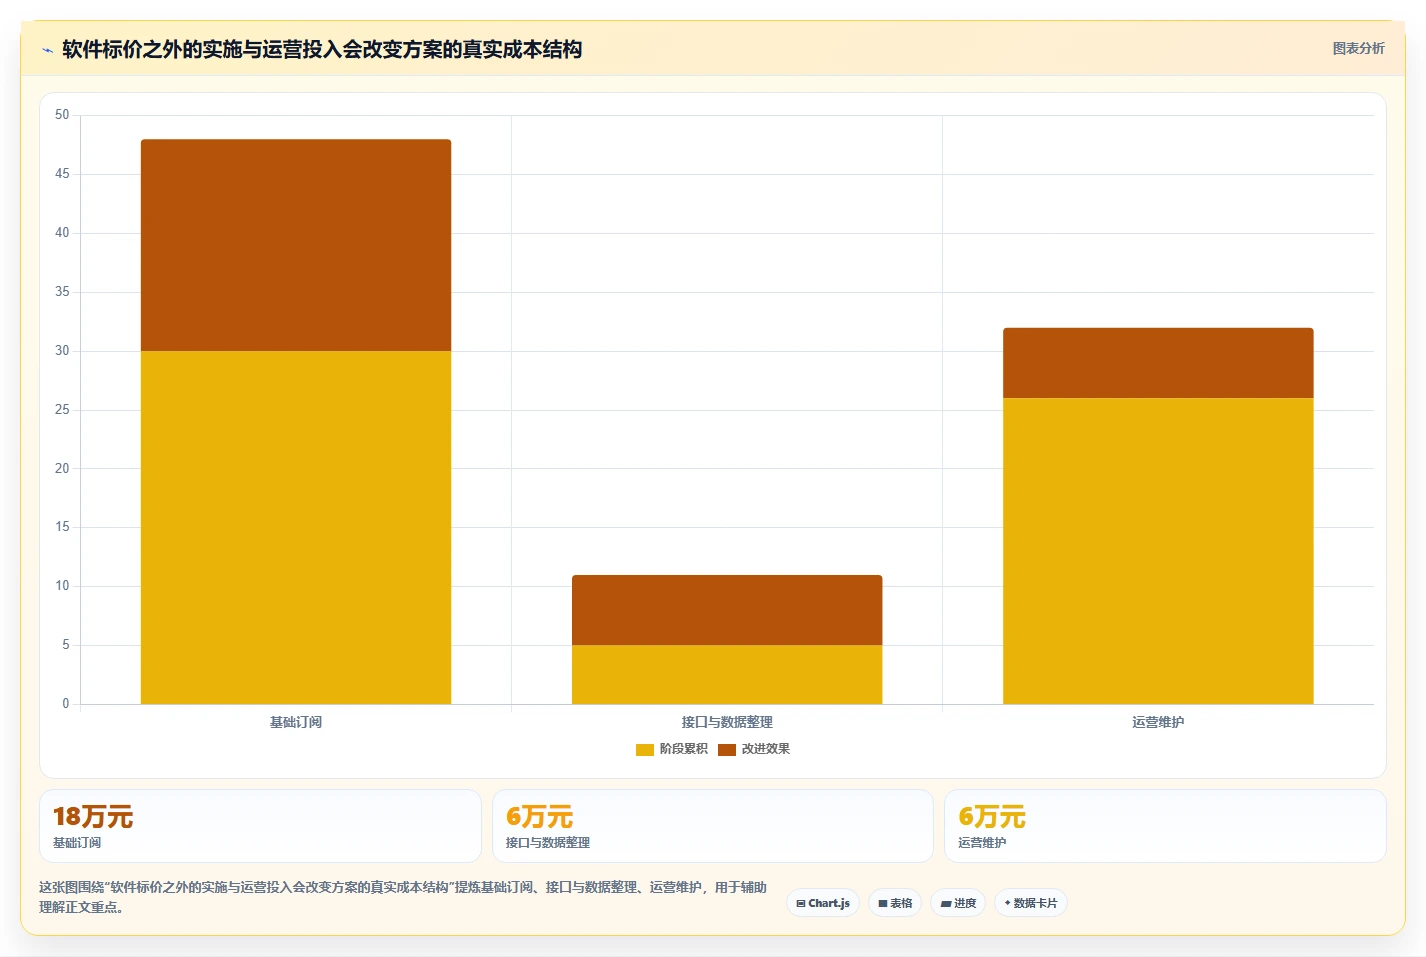Click the yellow segment of 接口与数据整理 bar

[727, 674]
